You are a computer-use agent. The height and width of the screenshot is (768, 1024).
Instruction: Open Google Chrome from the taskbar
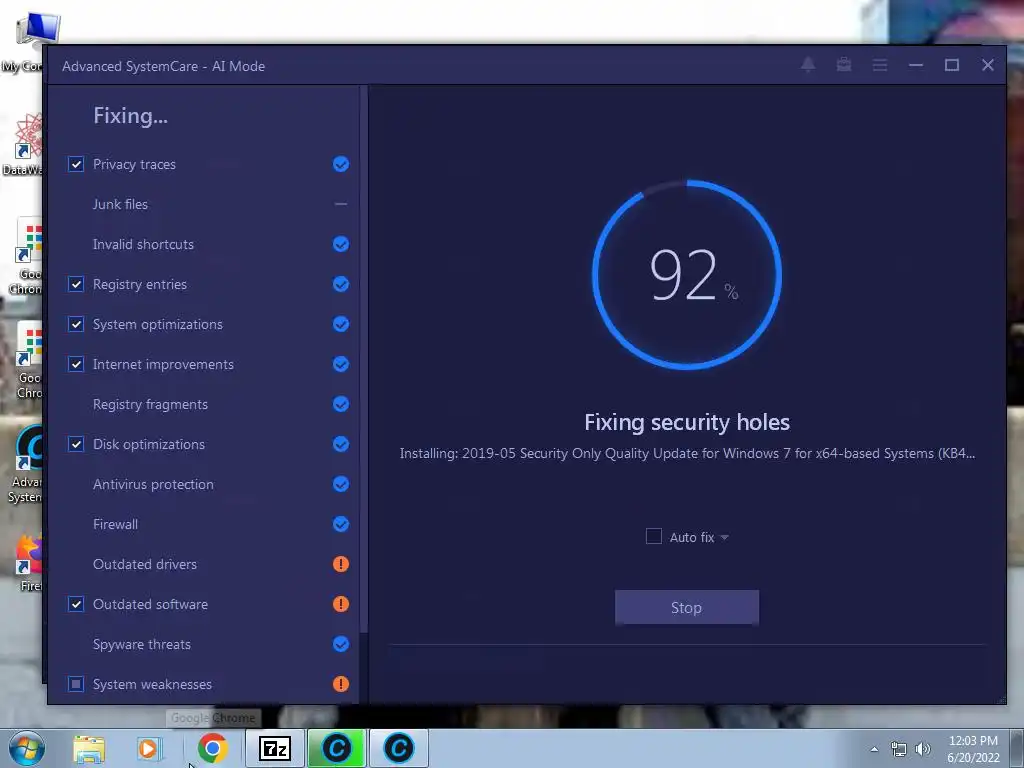212,748
